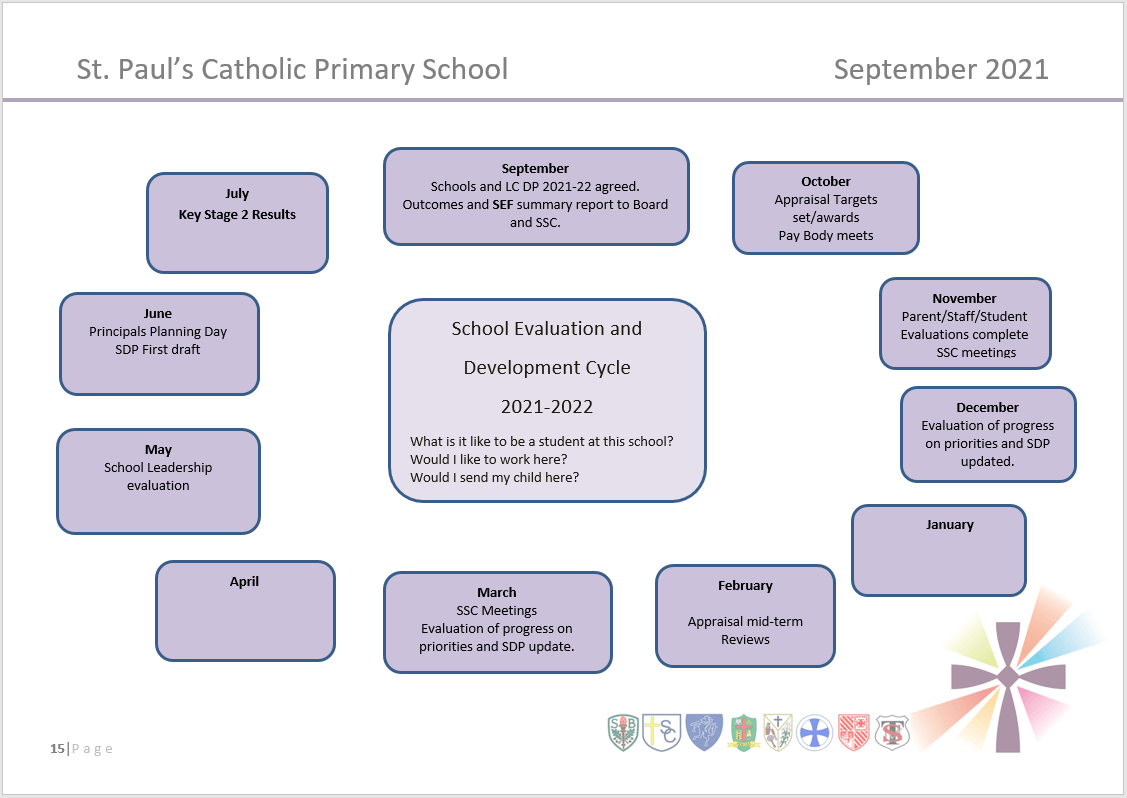Click the 'November' heading
1127x798 pixels.
pos(964,298)
